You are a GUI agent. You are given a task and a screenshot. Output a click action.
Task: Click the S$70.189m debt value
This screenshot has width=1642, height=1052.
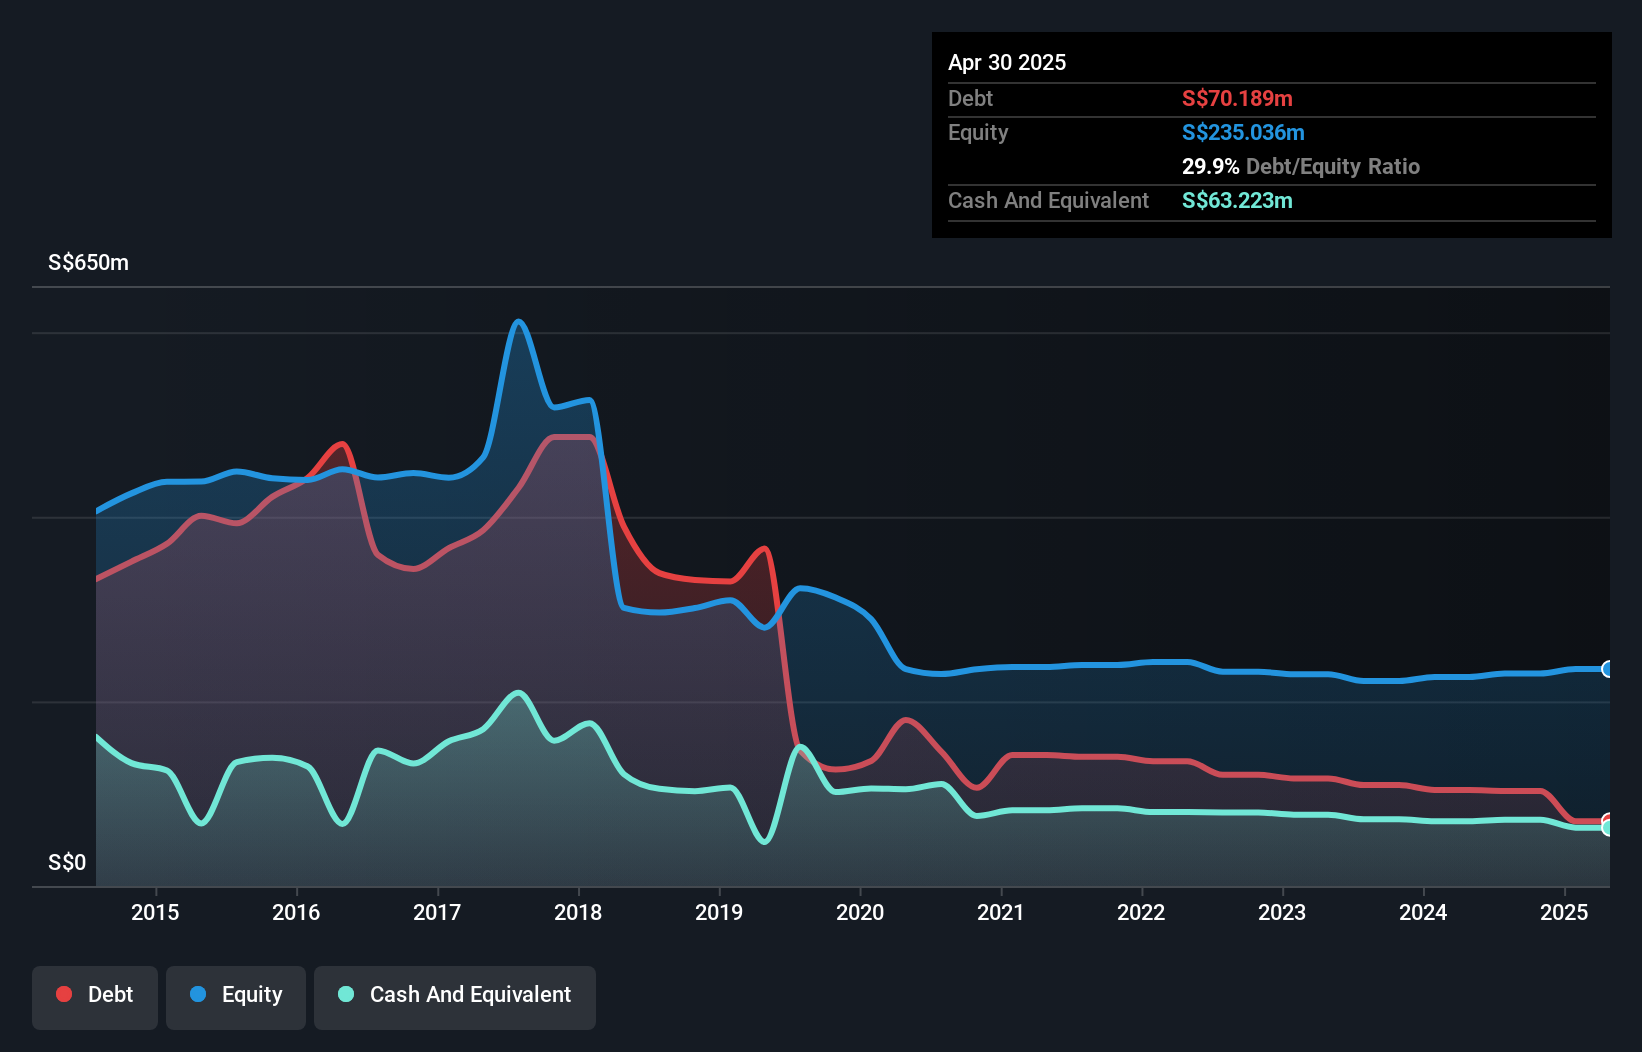pos(1237,98)
